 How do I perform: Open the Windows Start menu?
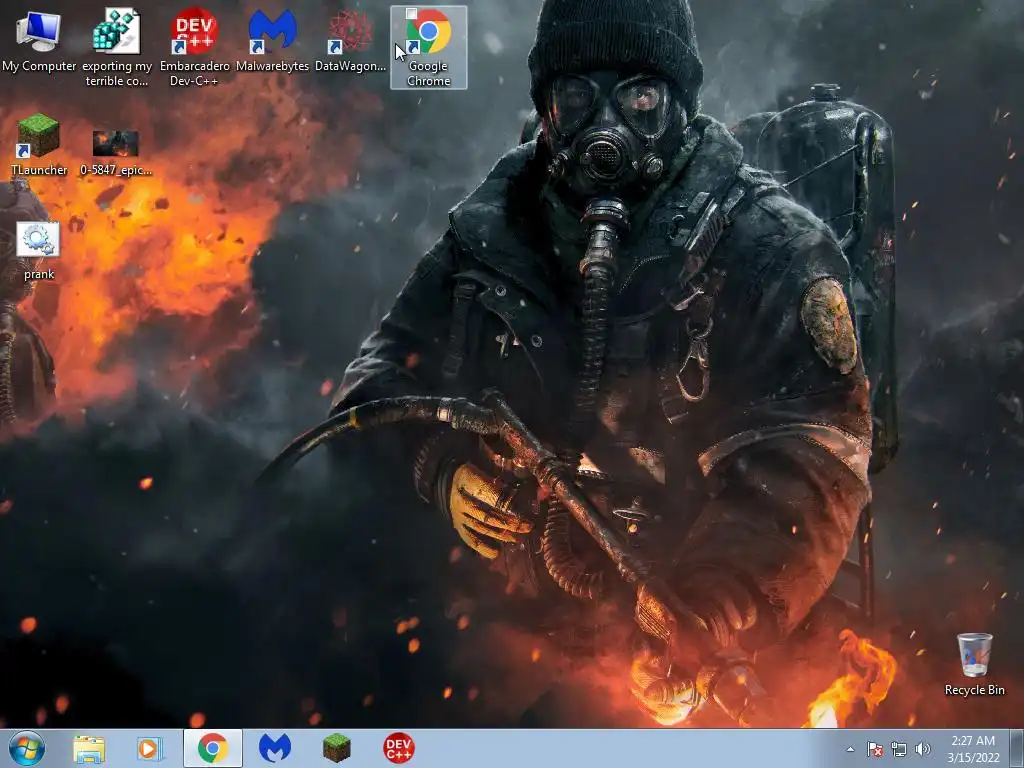click(27, 748)
